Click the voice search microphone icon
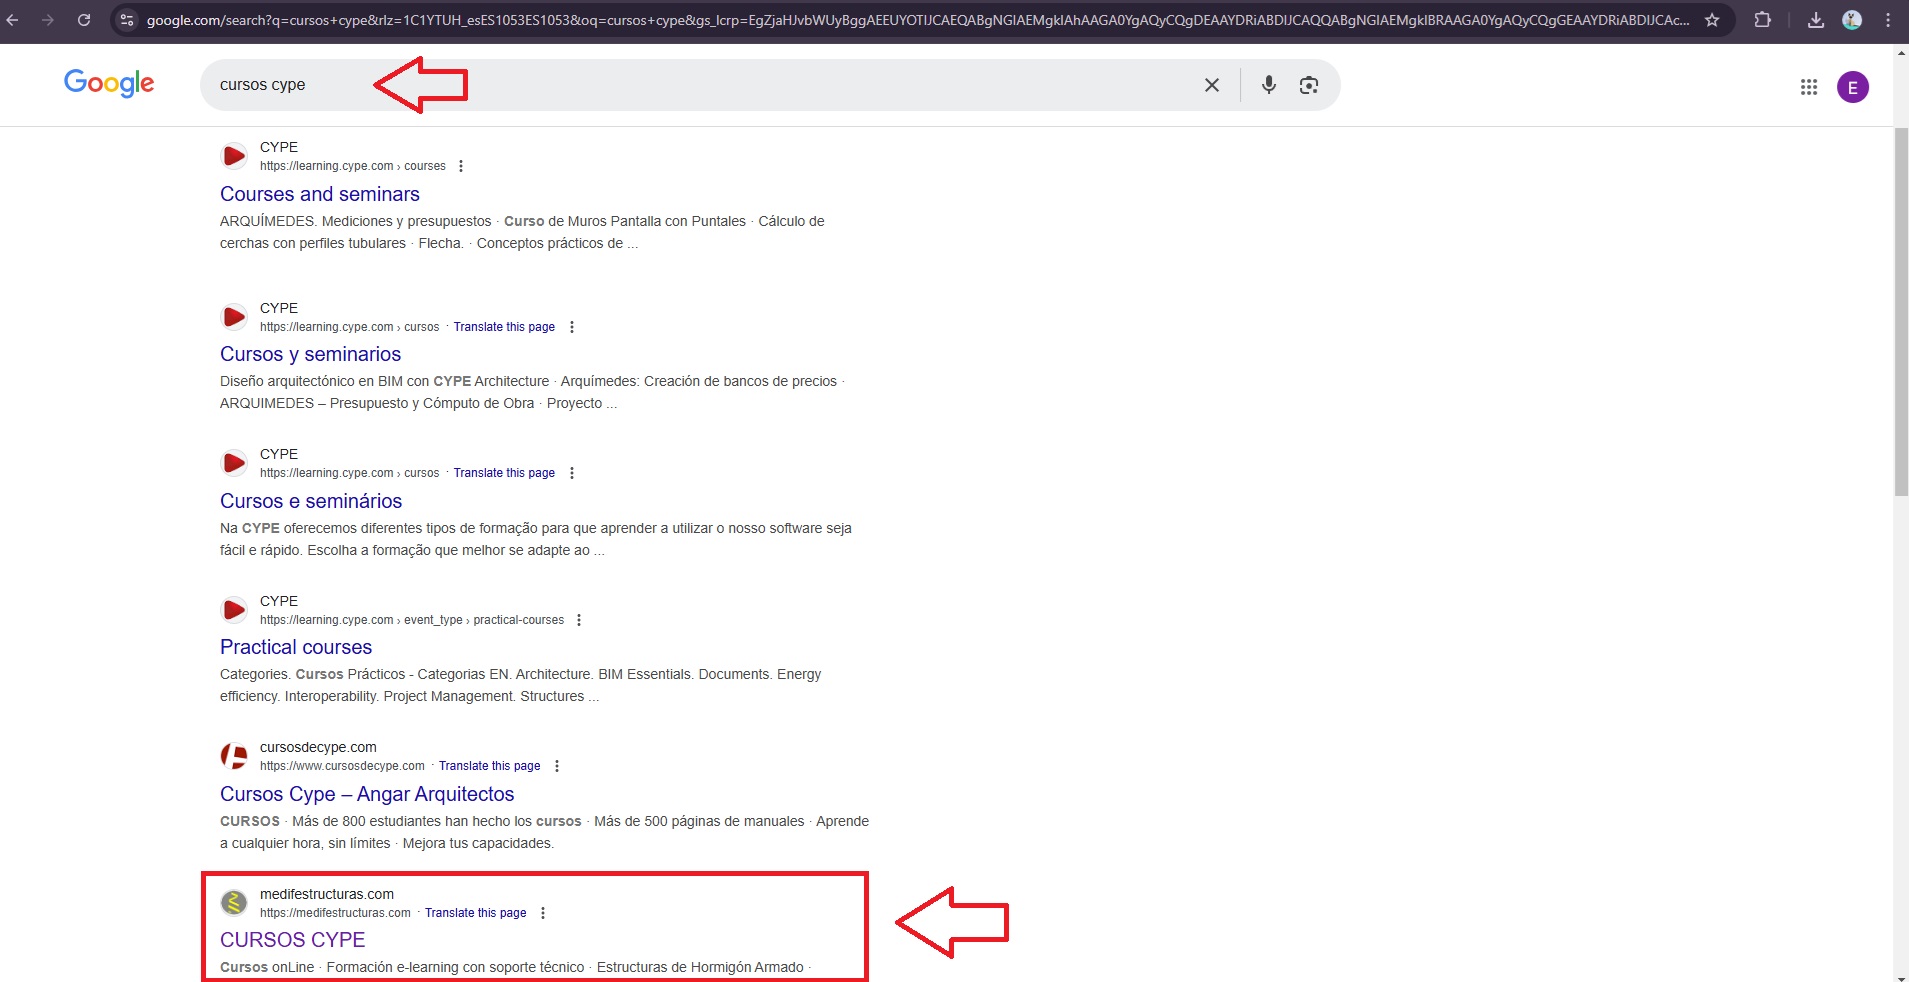This screenshot has width=1909, height=982. click(x=1268, y=85)
